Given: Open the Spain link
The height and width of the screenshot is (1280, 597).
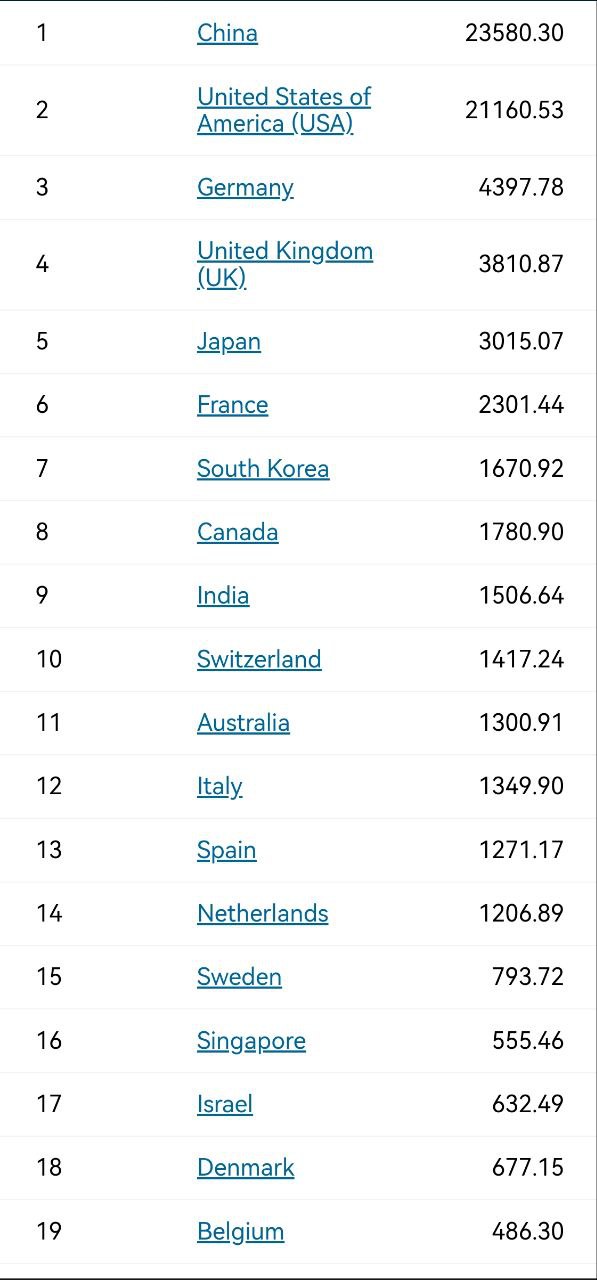Looking at the screenshot, I should pos(226,850).
